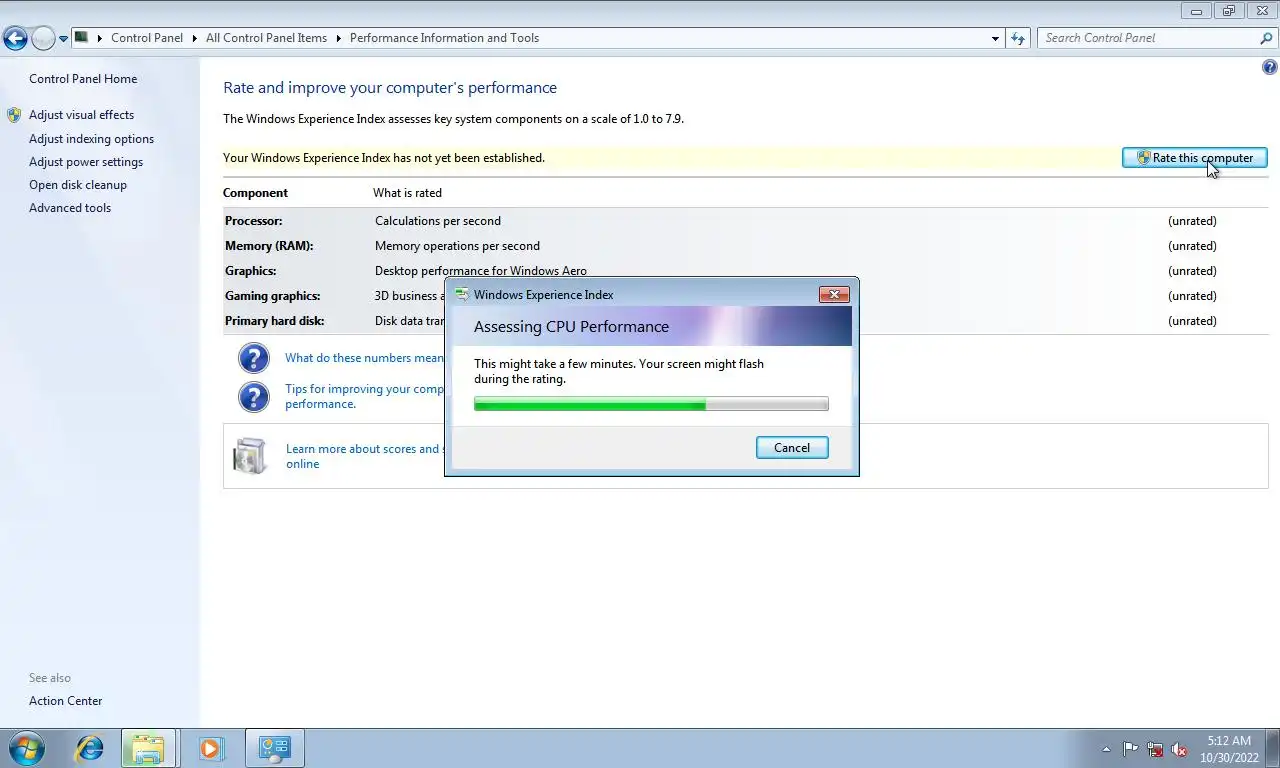This screenshot has width=1280, height=768.
Task: Open the recent pages dropdown arrow
Action: pos(64,39)
